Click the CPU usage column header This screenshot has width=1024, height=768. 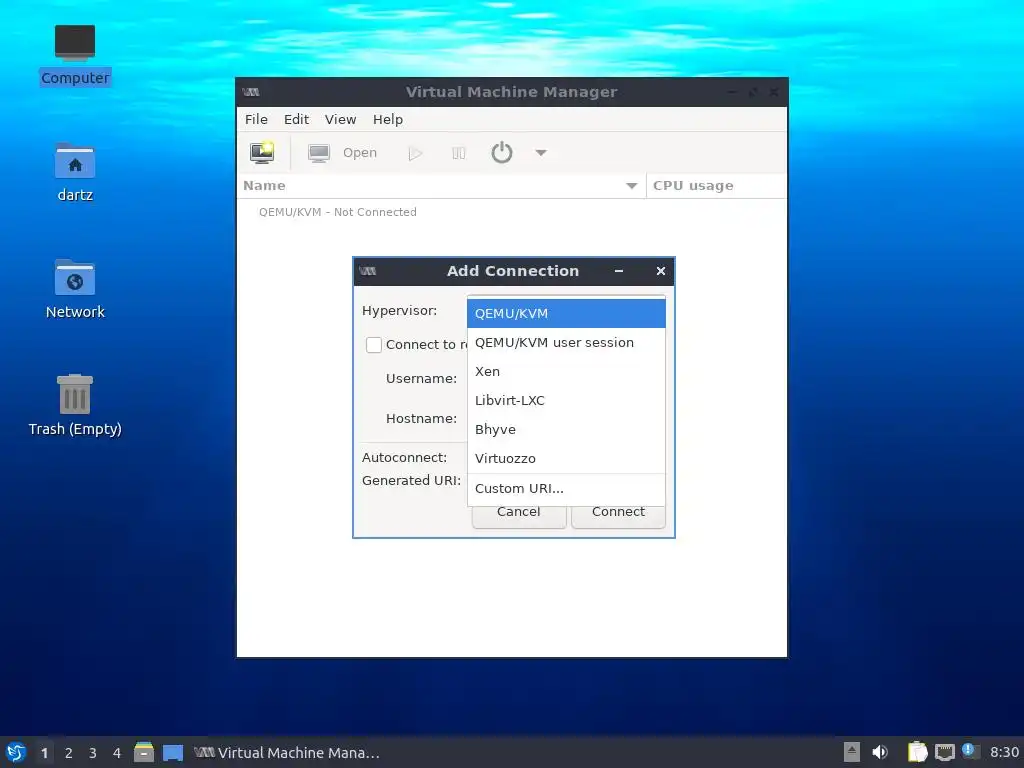pos(716,185)
